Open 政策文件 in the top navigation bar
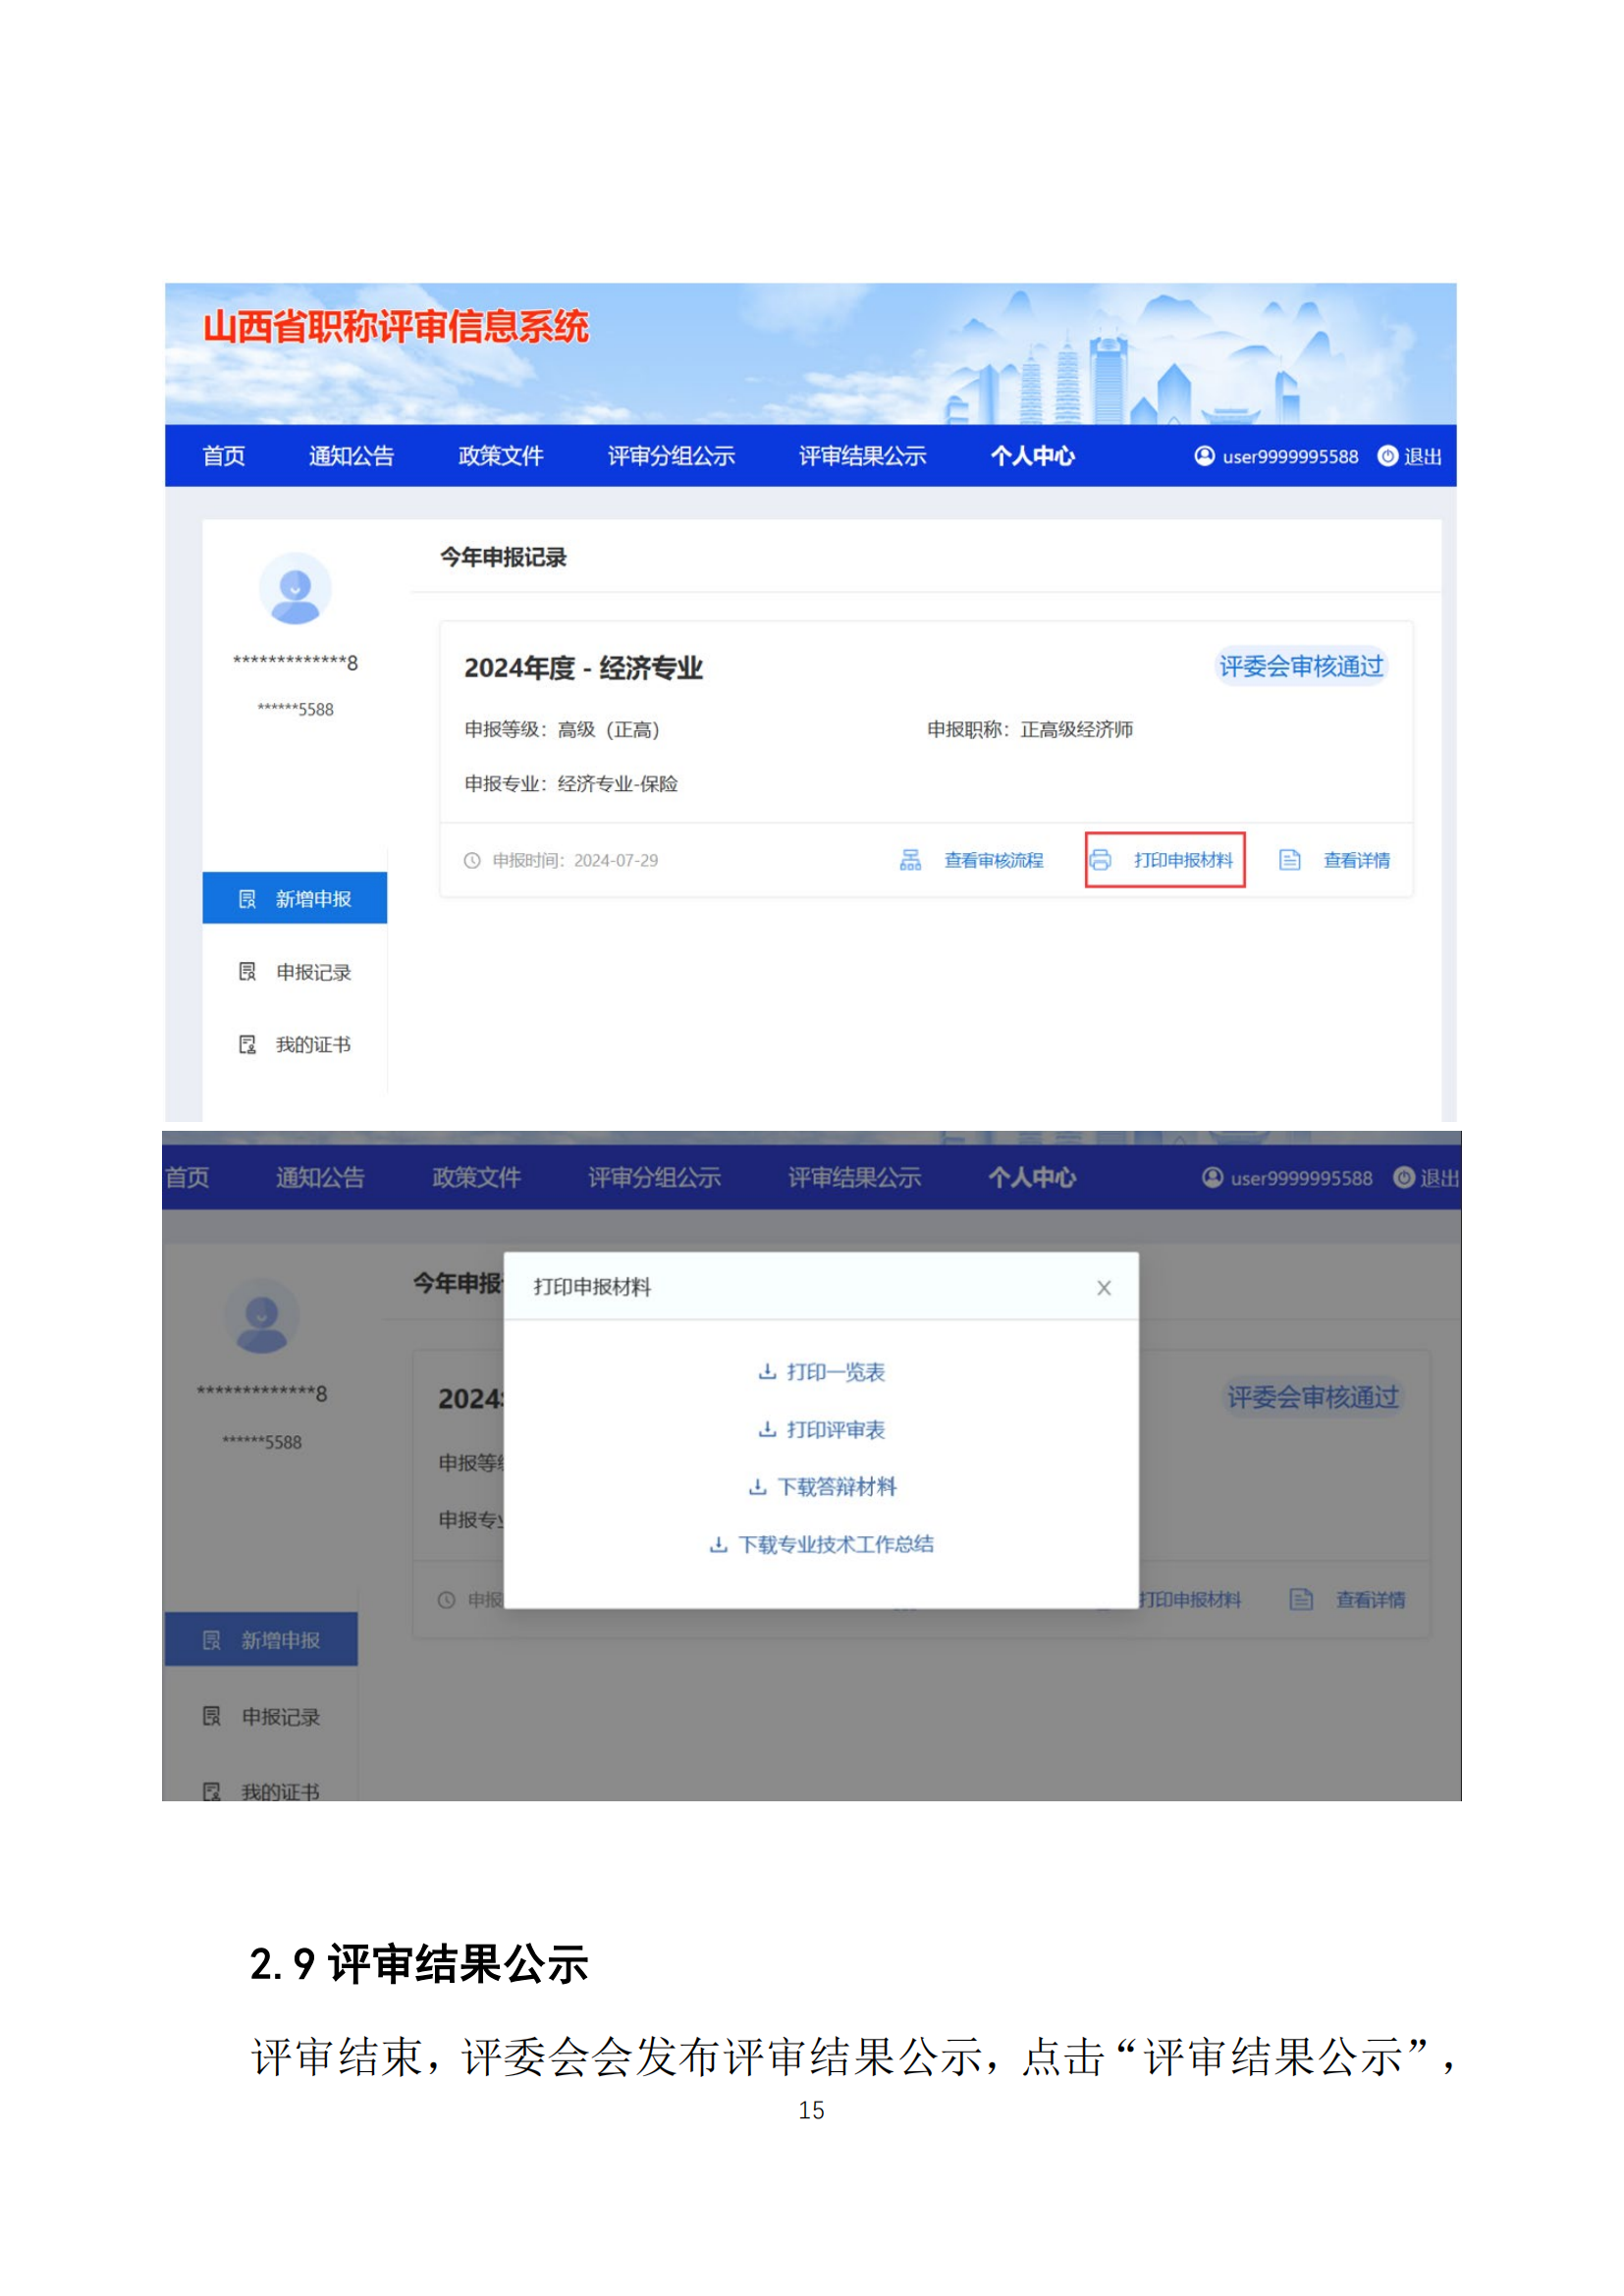This screenshot has width=1624, height=2296. point(501,456)
